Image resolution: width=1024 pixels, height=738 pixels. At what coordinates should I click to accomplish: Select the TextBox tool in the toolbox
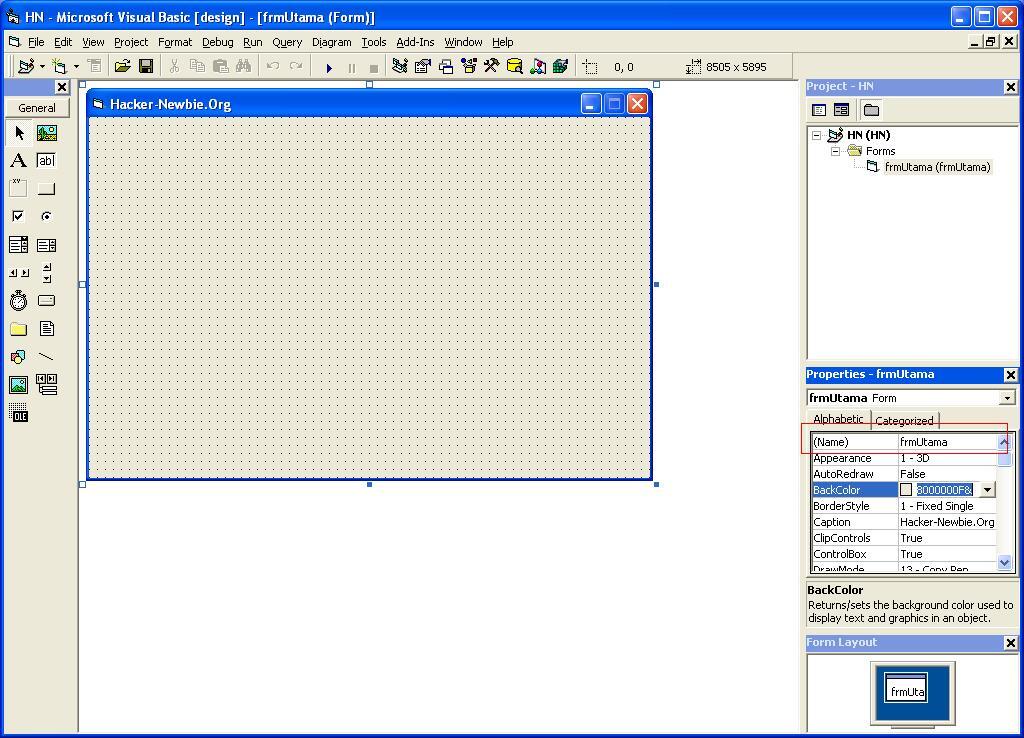(x=46, y=160)
